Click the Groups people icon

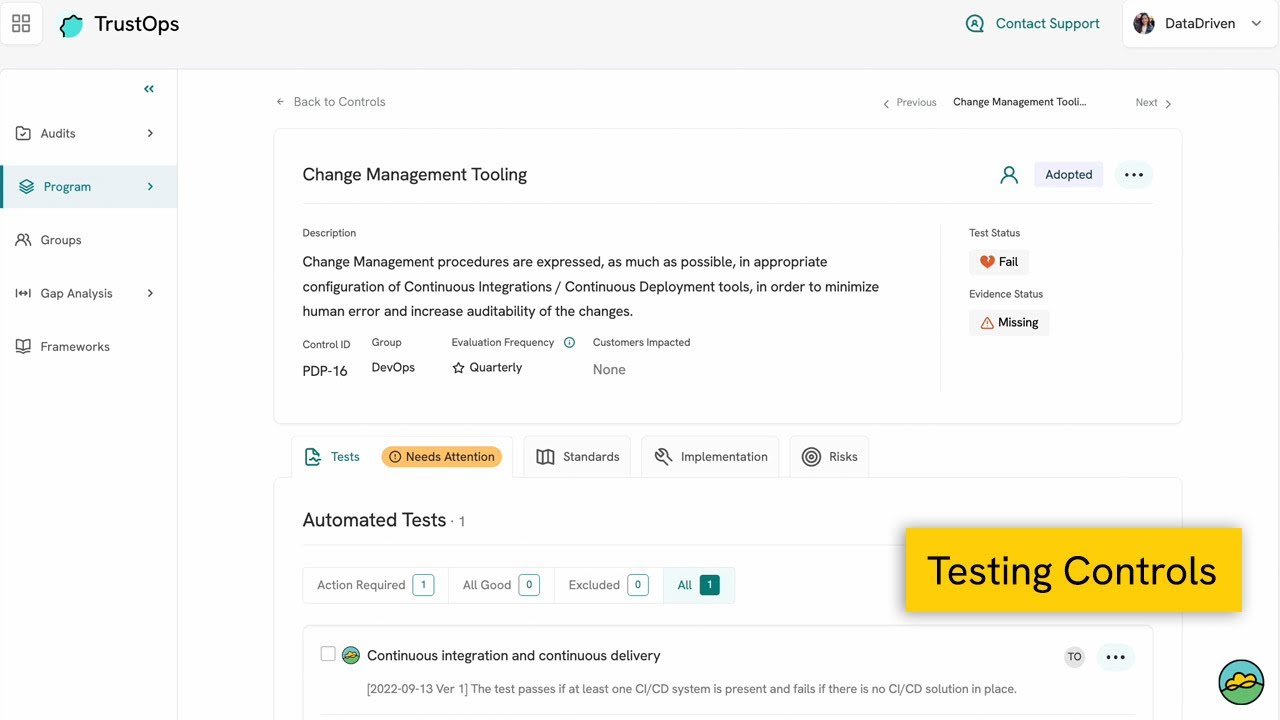point(23,240)
